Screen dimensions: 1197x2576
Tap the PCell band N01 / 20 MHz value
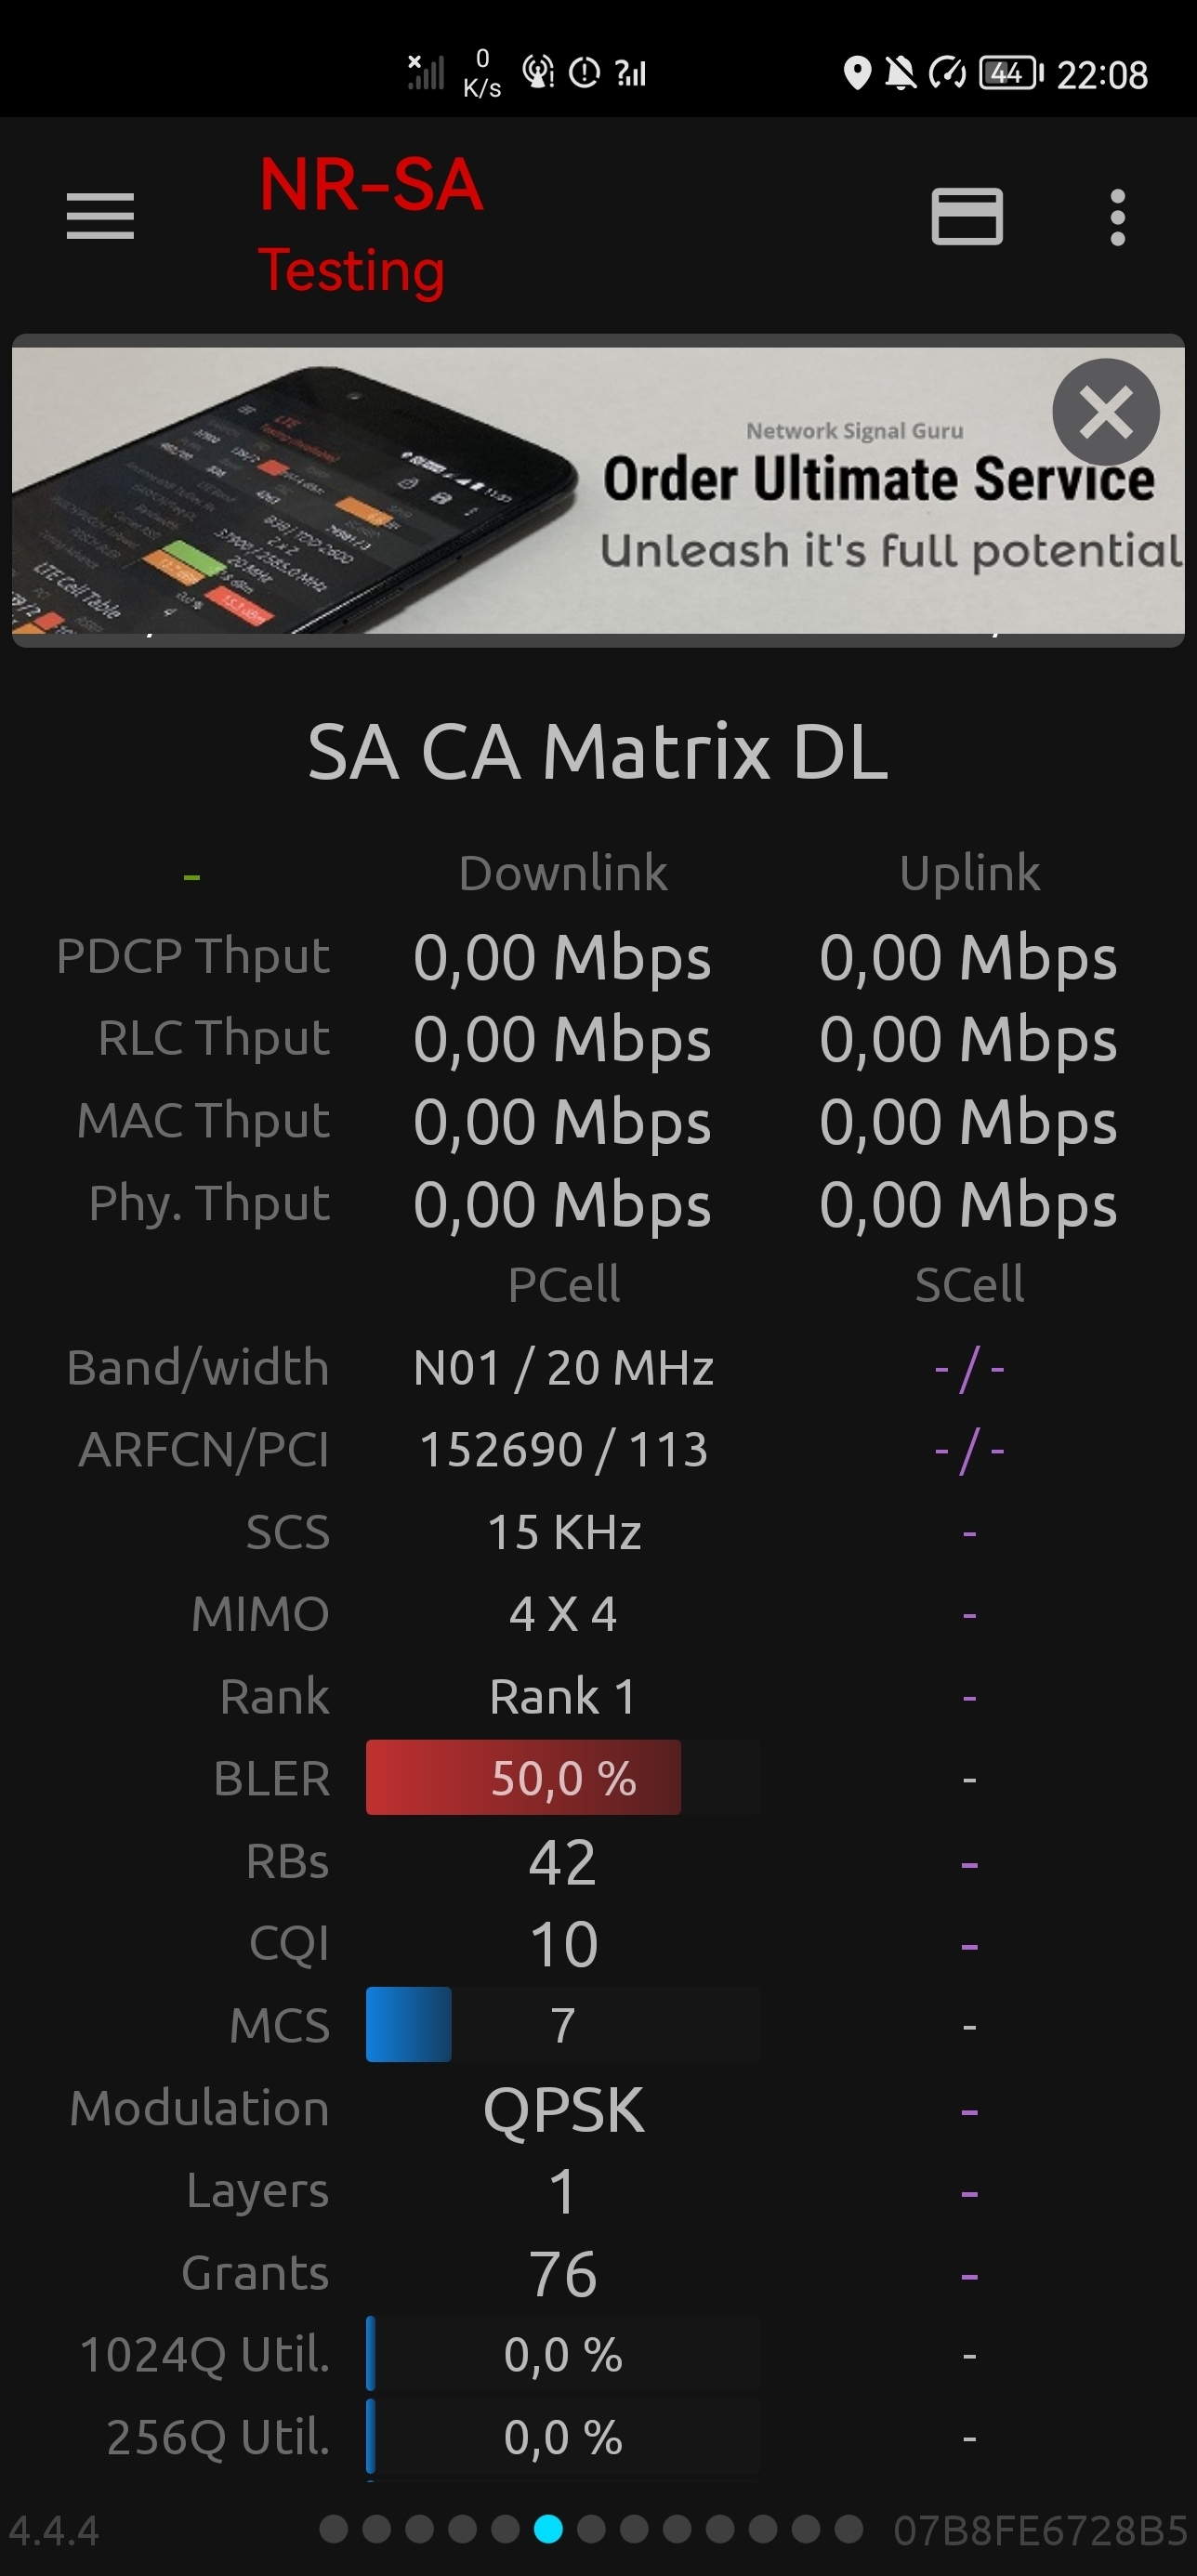(563, 1367)
